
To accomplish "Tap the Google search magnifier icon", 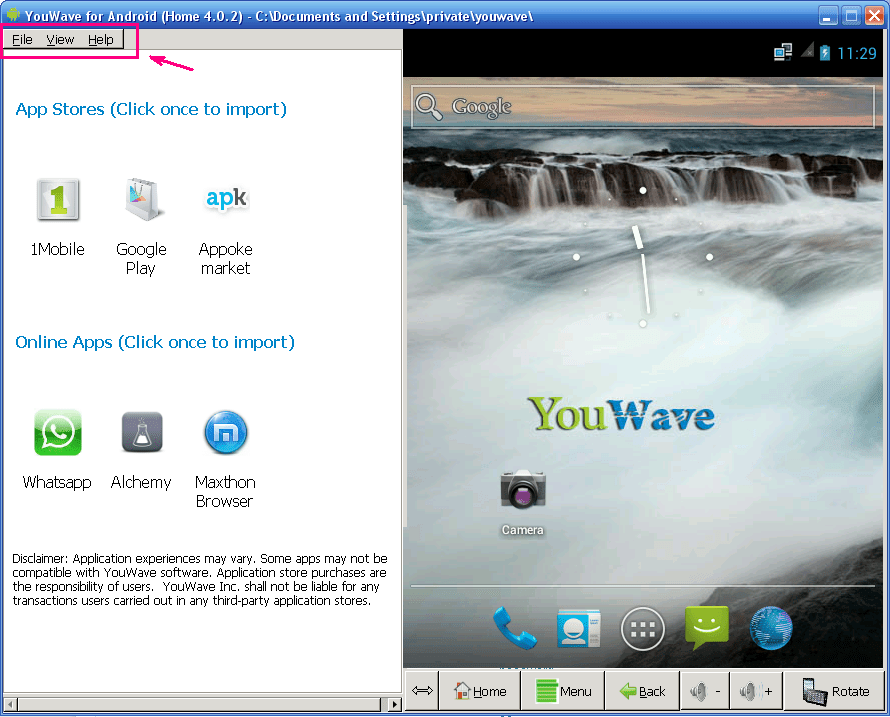I will coord(428,107).
